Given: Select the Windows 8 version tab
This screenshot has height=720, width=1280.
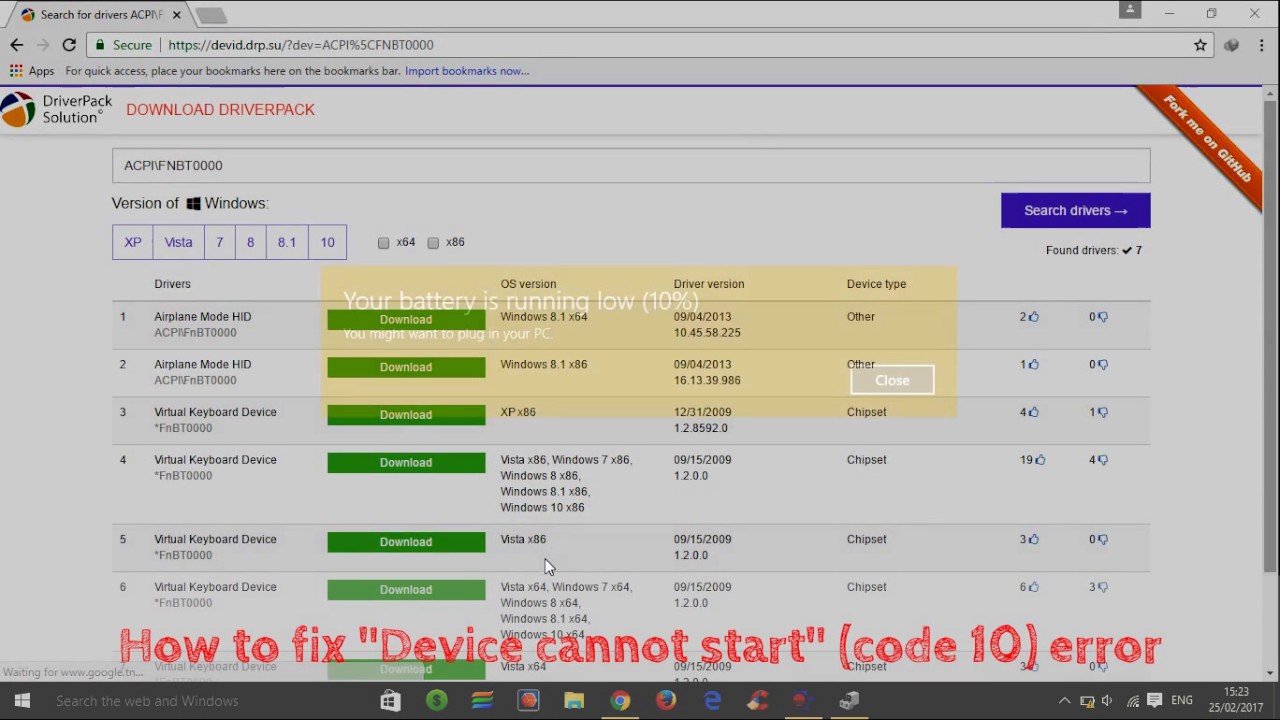Looking at the screenshot, I should point(250,242).
